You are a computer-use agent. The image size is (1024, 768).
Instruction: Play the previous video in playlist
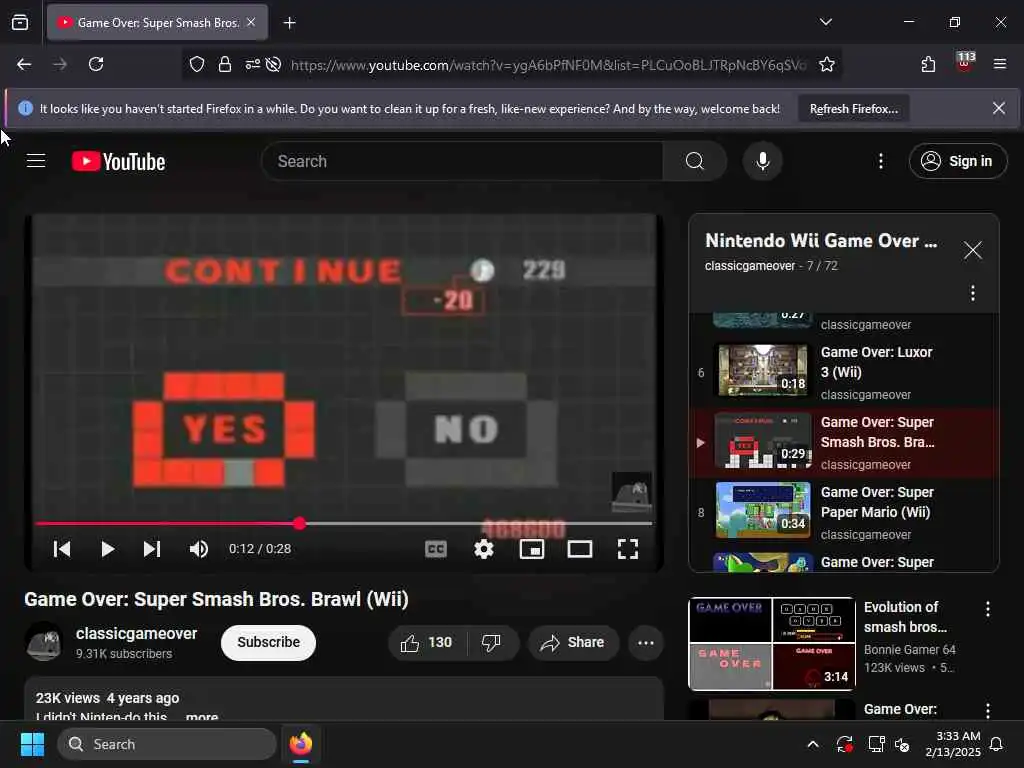click(x=62, y=549)
